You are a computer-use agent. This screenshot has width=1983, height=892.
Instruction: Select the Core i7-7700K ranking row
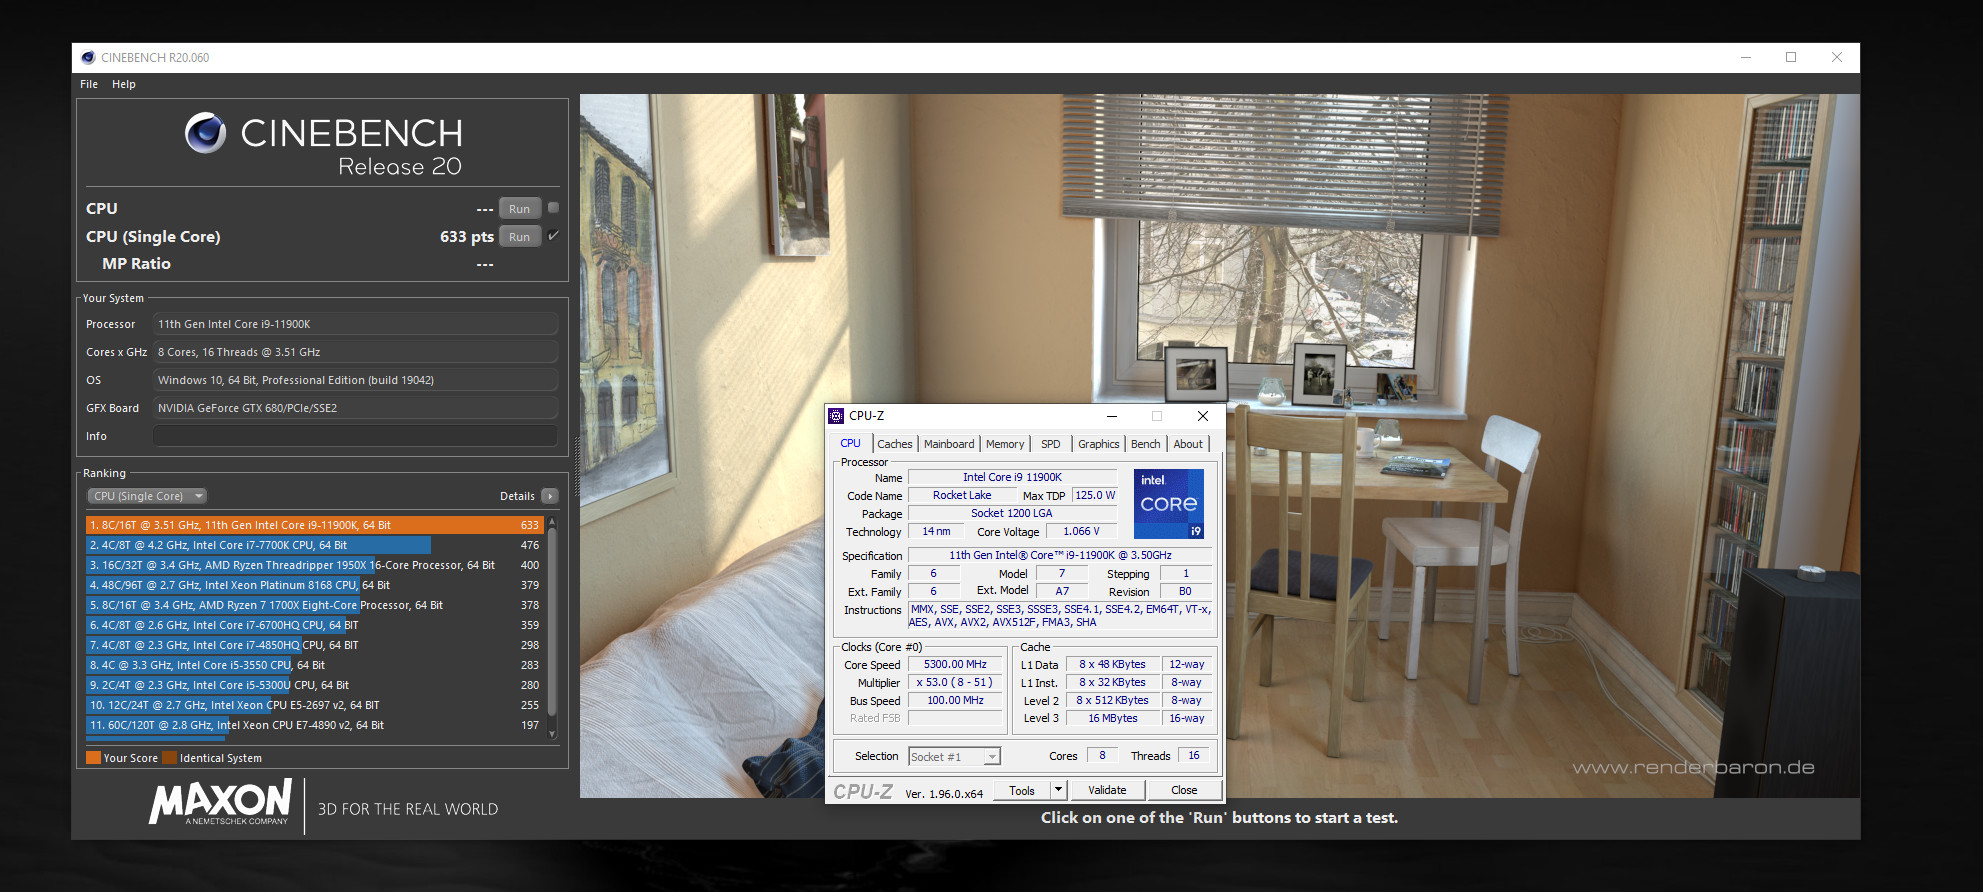pyautogui.click(x=314, y=545)
